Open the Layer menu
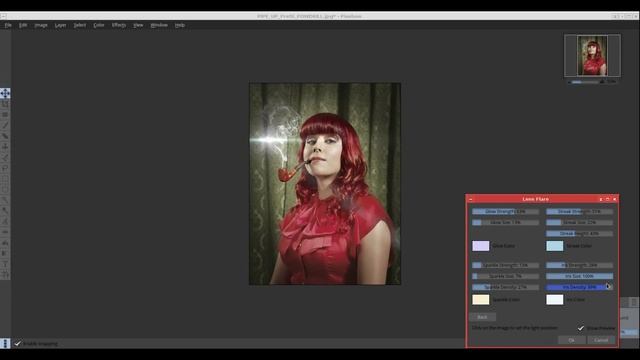This screenshot has width=640, height=360. (x=60, y=25)
